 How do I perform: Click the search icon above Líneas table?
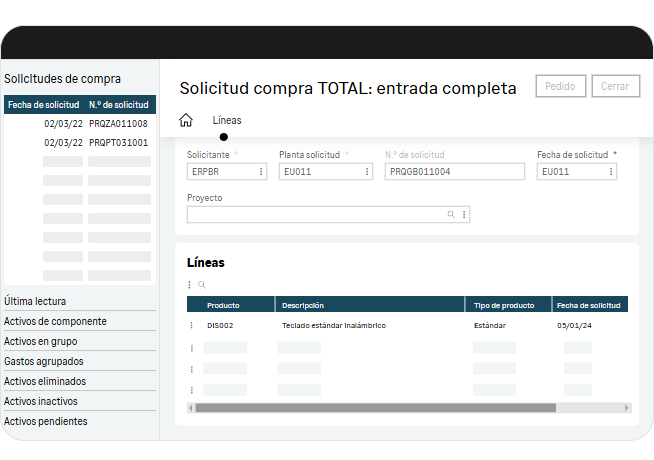point(201,285)
